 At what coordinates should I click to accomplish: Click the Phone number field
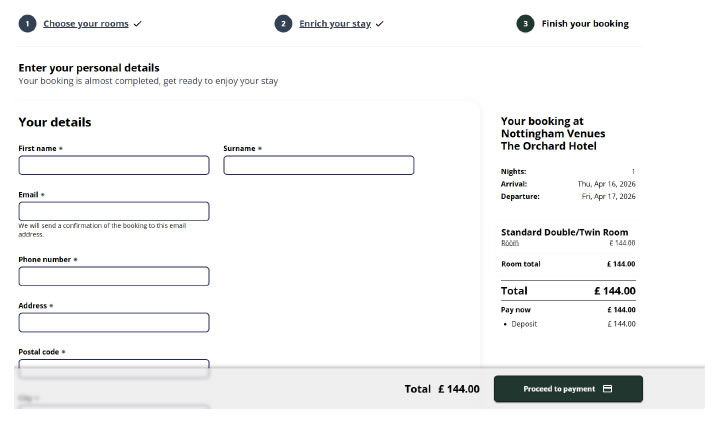114,276
